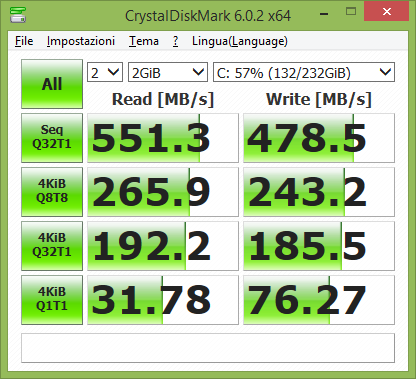
Task: Click the 4KiB Q8T8 write value 243.2
Action: pos(319,192)
